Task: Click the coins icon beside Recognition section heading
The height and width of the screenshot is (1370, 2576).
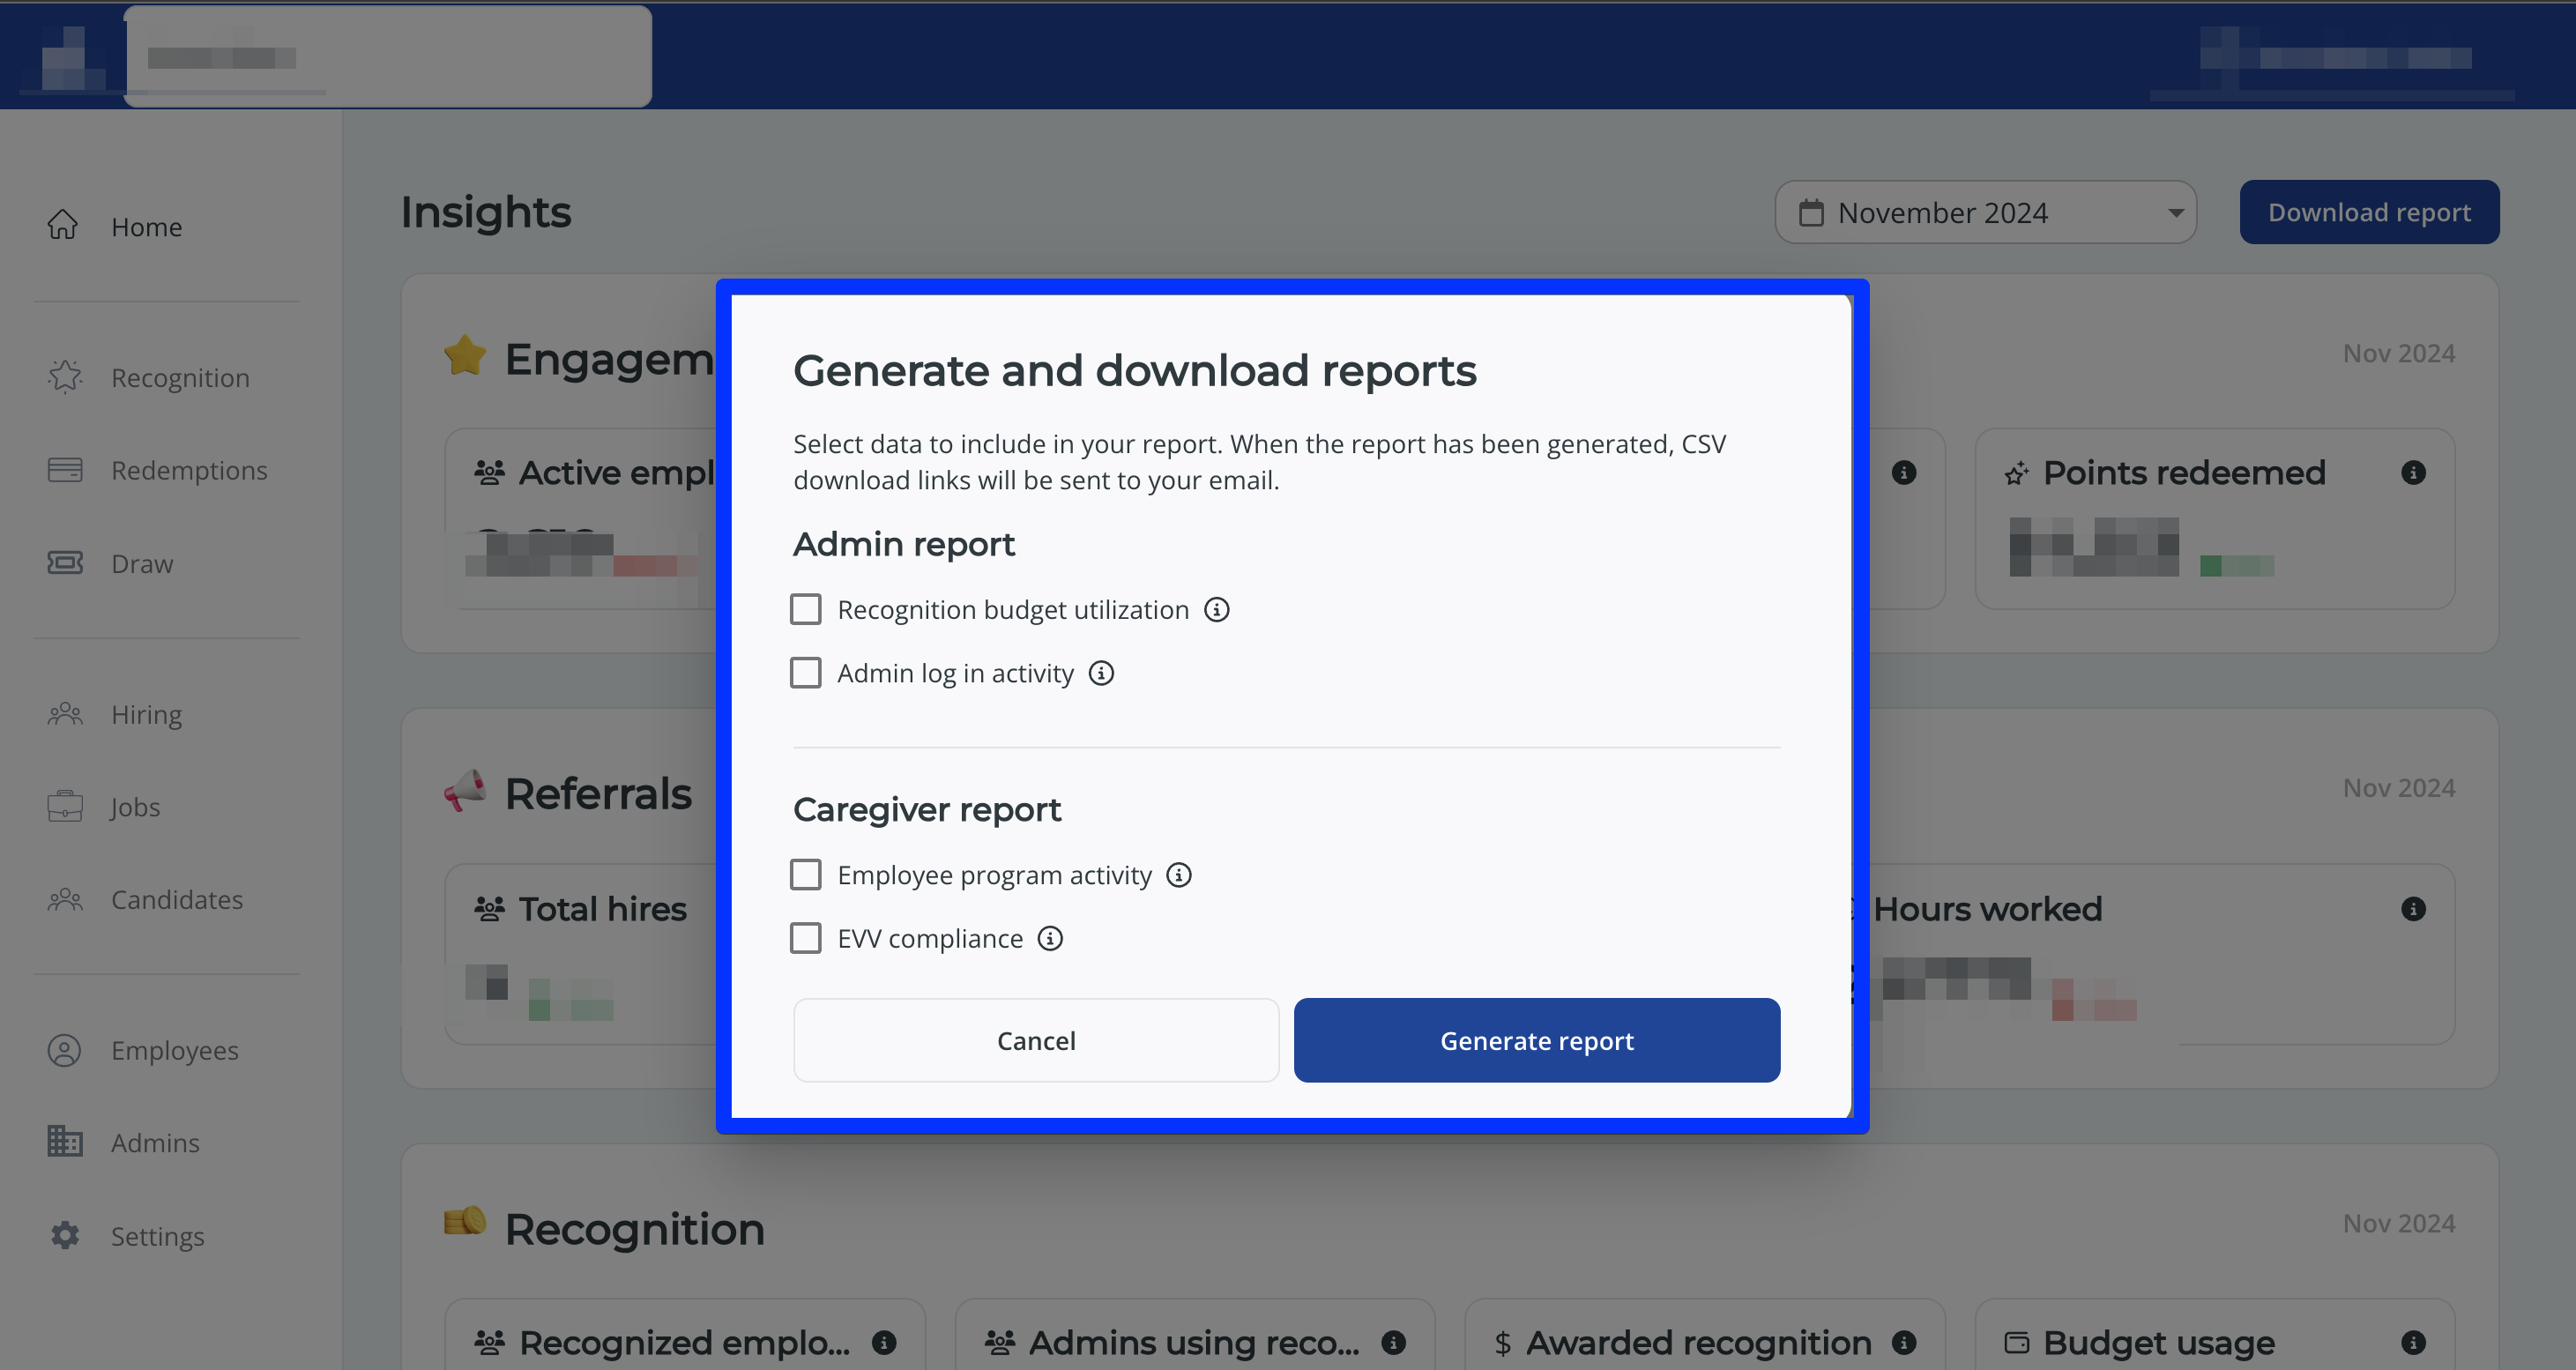Action: 465,1222
